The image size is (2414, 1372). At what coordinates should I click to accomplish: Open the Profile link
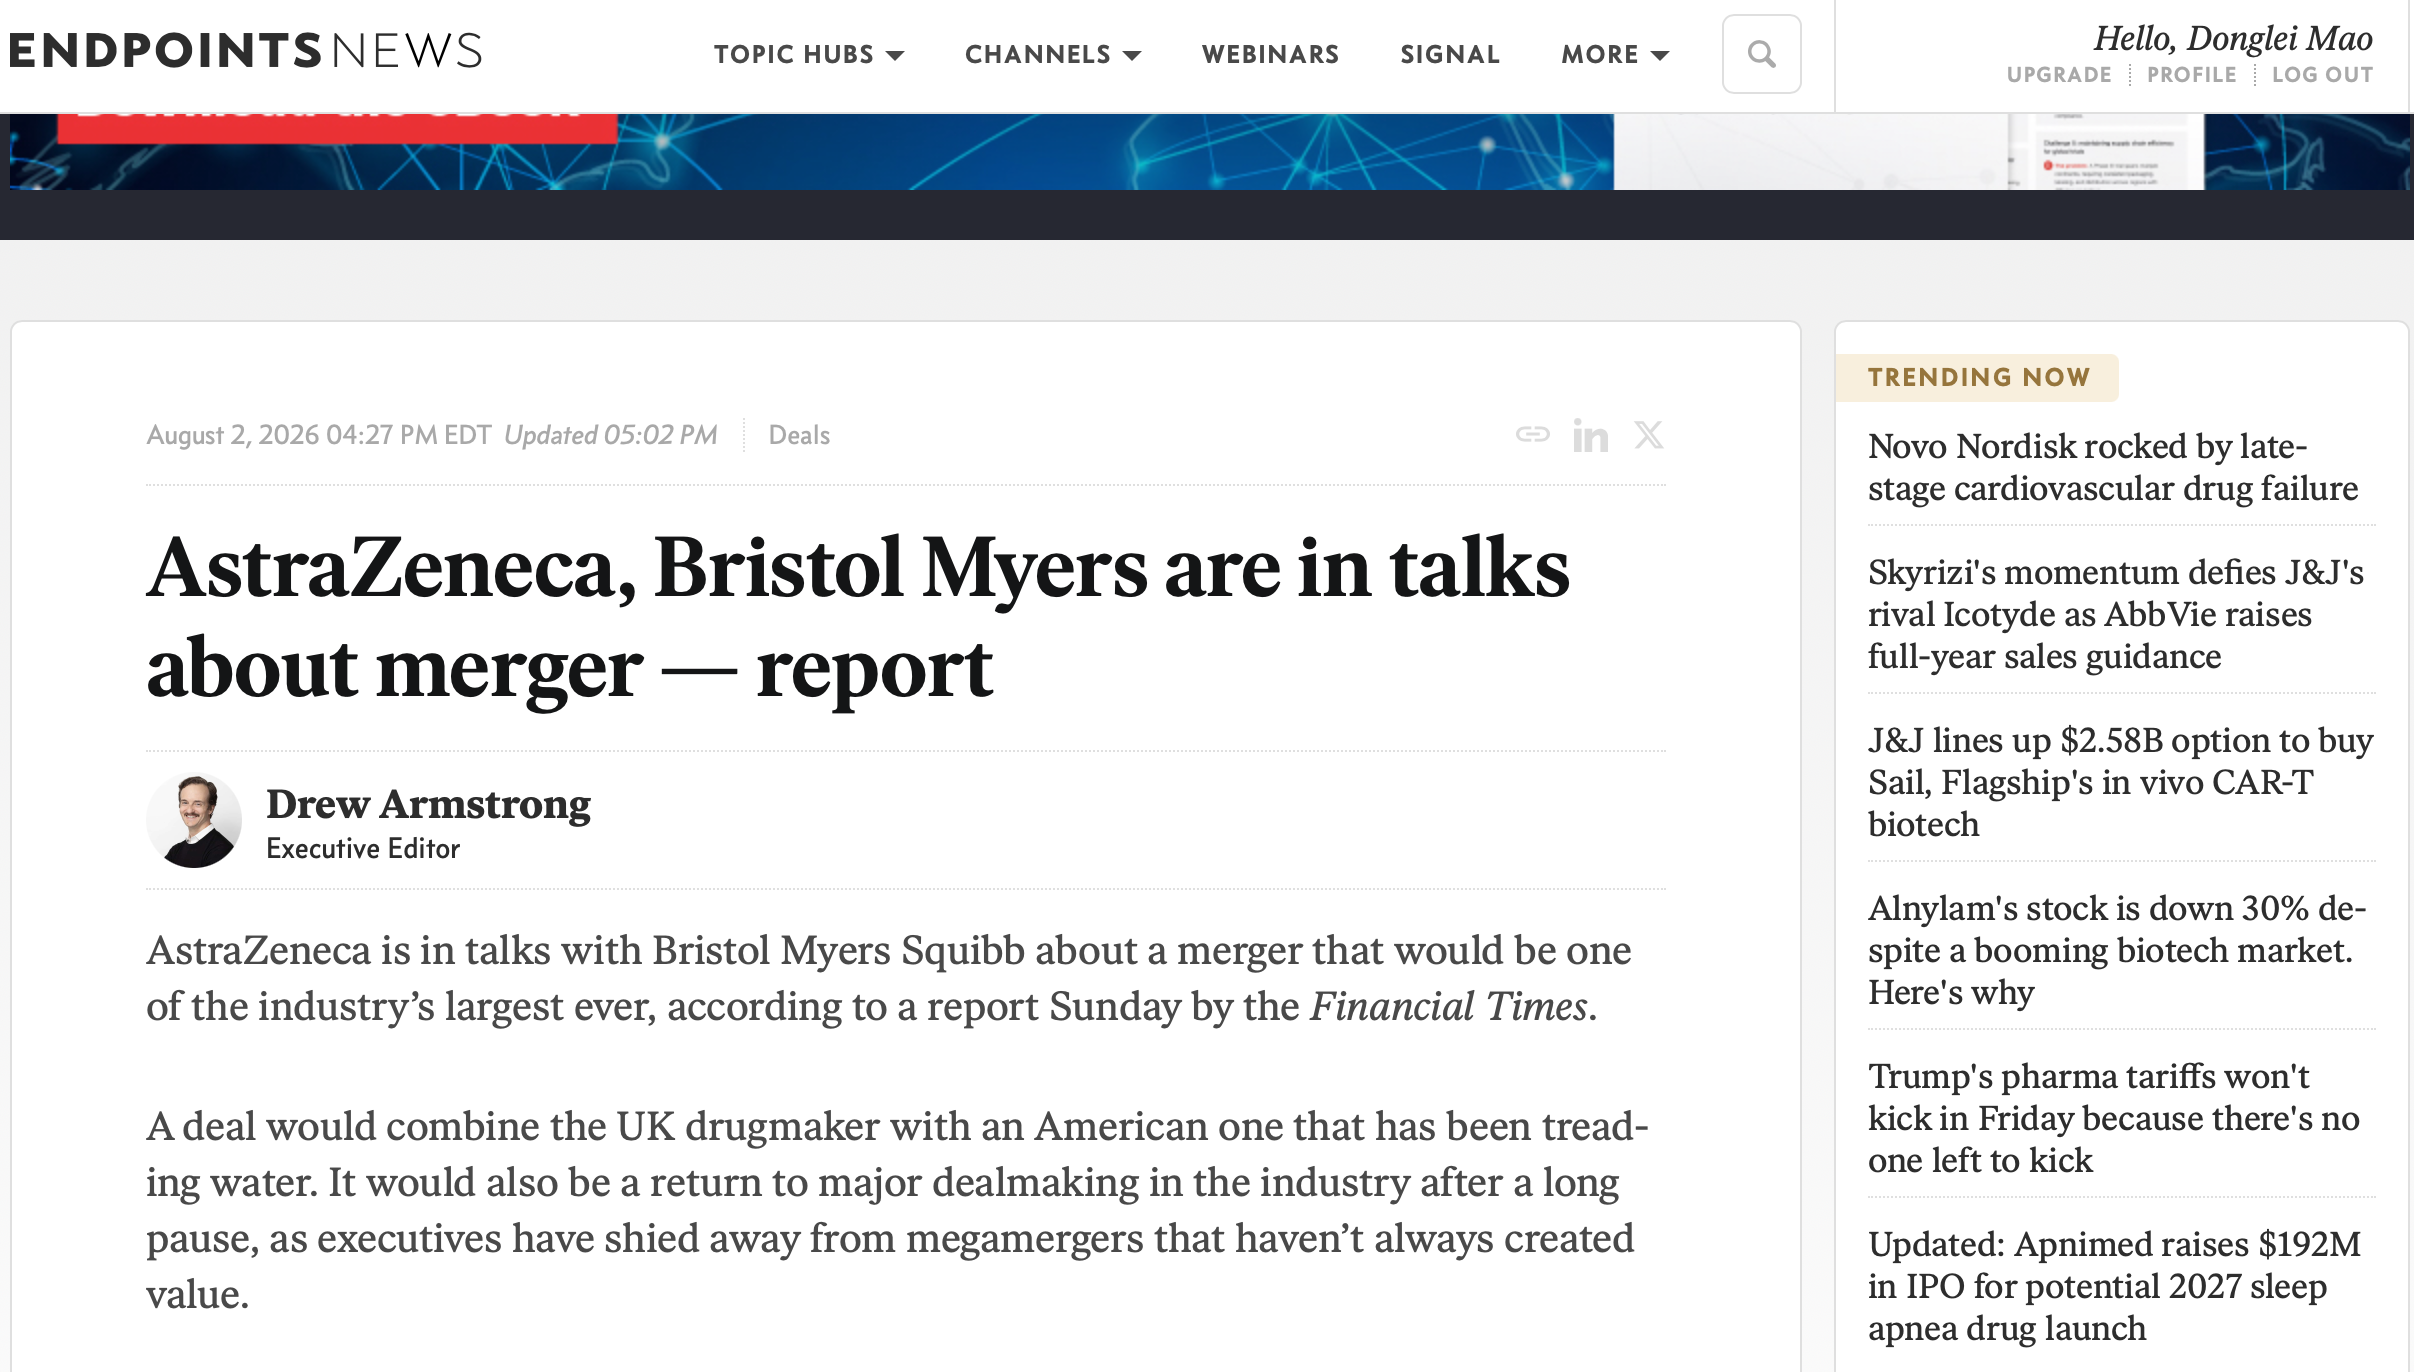(x=2191, y=75)
